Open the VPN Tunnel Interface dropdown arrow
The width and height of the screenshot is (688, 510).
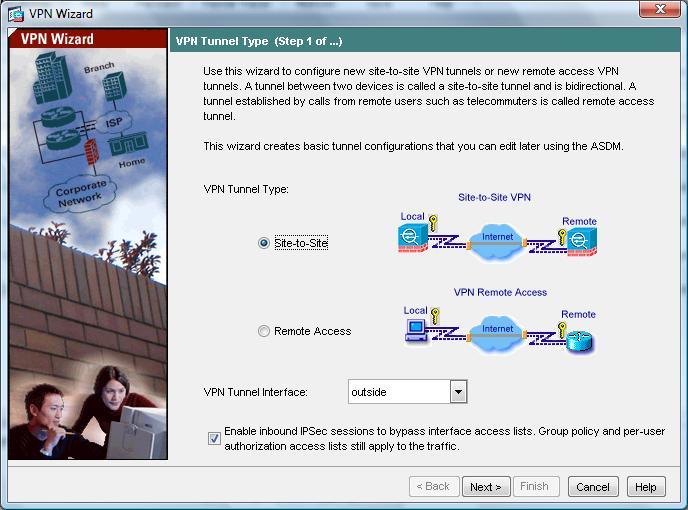click(458, 391)
